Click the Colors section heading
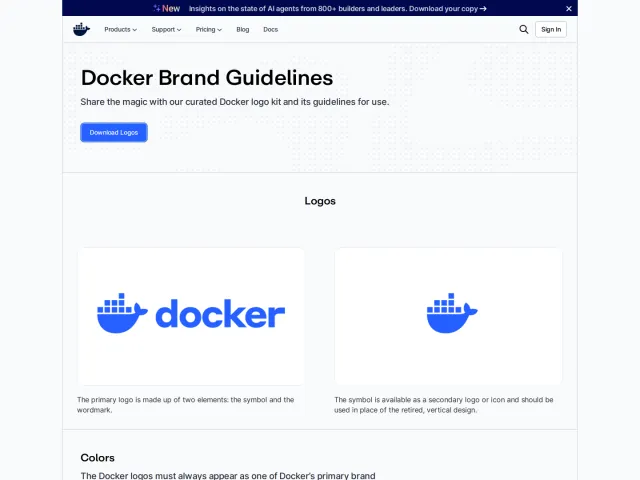This screenshot has height=480, width=640. [x=98, y=458]
